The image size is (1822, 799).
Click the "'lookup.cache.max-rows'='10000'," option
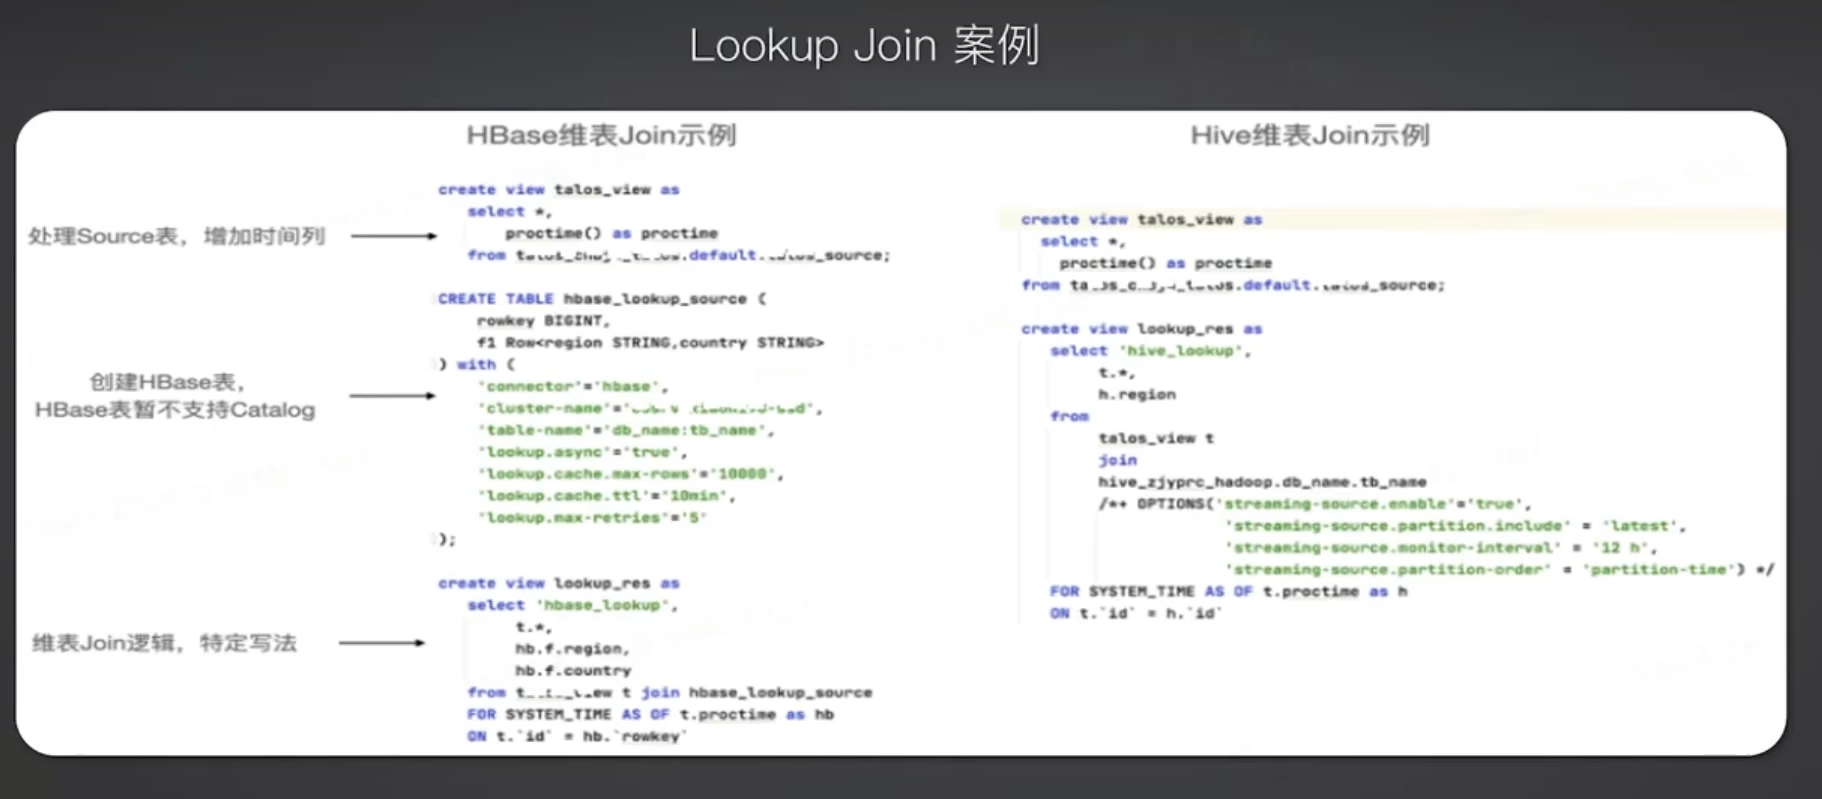(x=631, y=474)
